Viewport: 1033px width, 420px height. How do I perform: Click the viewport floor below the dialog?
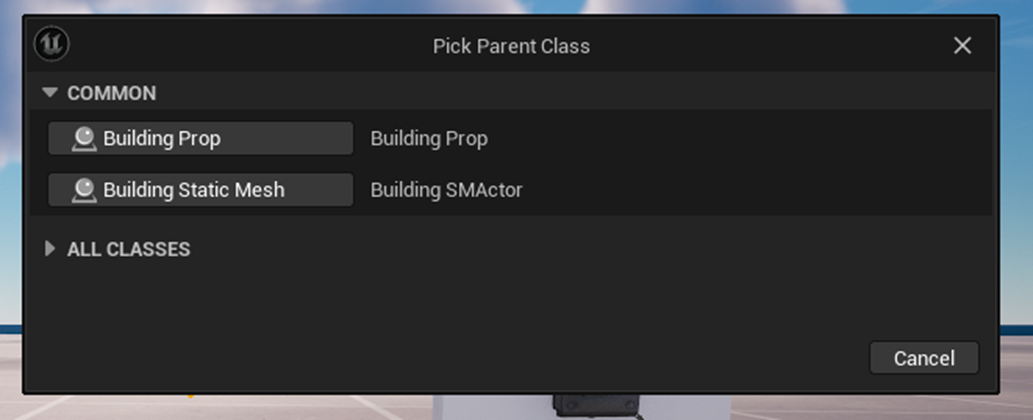click(200, 407)
